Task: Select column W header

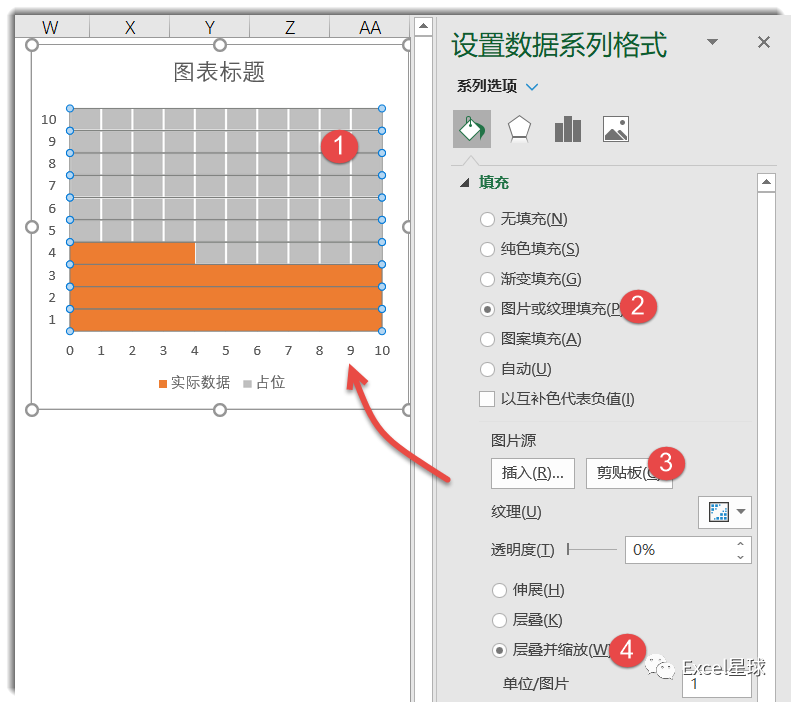Action: pyautogui.click(x=50, y=27)
